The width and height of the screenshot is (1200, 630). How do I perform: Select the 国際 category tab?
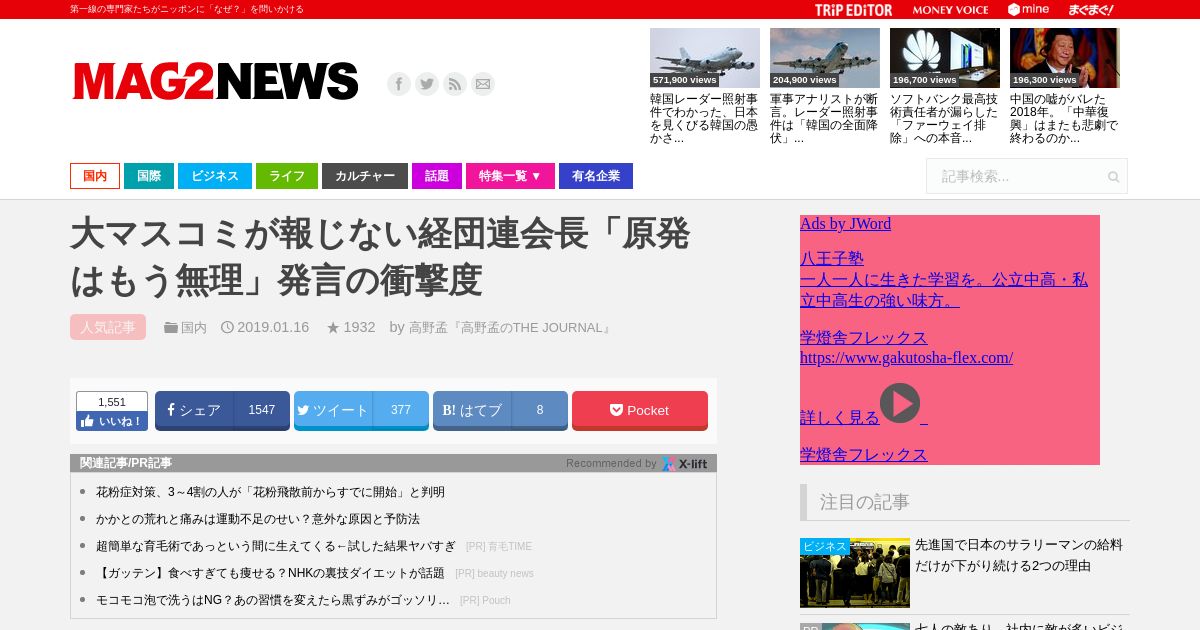point(149,176)
